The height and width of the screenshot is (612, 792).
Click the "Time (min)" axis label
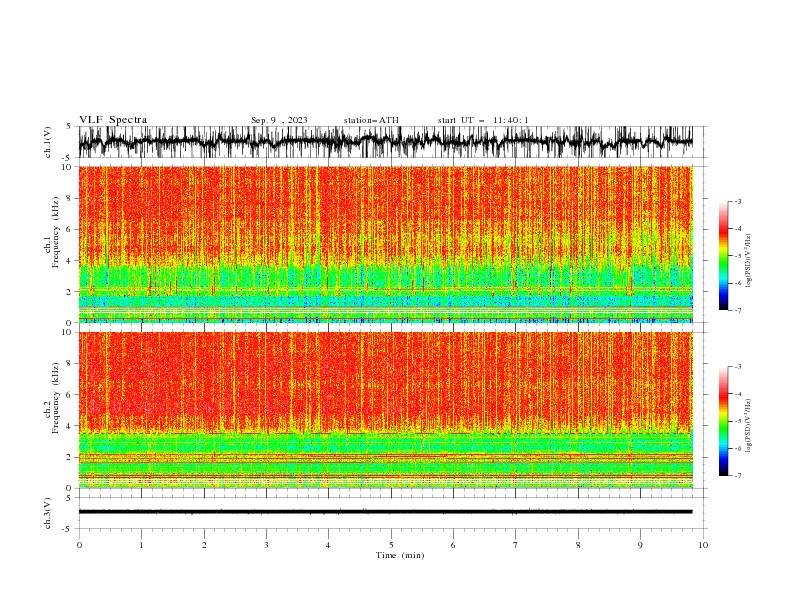(x=400, y=555)
